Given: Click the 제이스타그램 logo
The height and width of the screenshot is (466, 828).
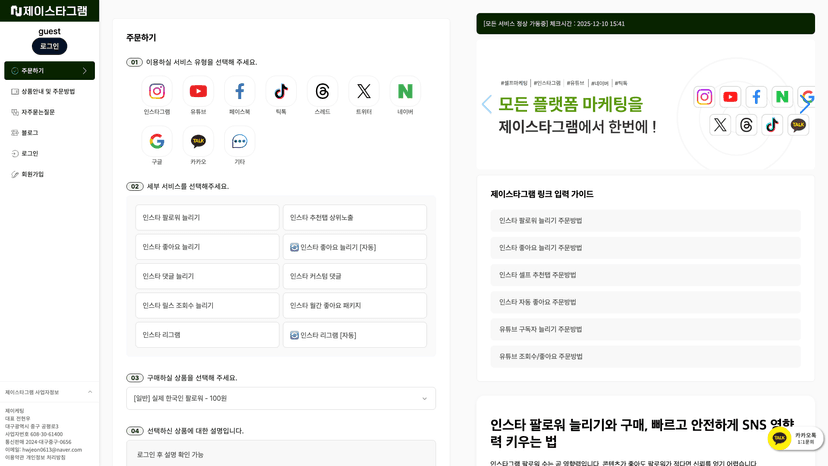Looking at the screenshot, I should tap(49, 11).
